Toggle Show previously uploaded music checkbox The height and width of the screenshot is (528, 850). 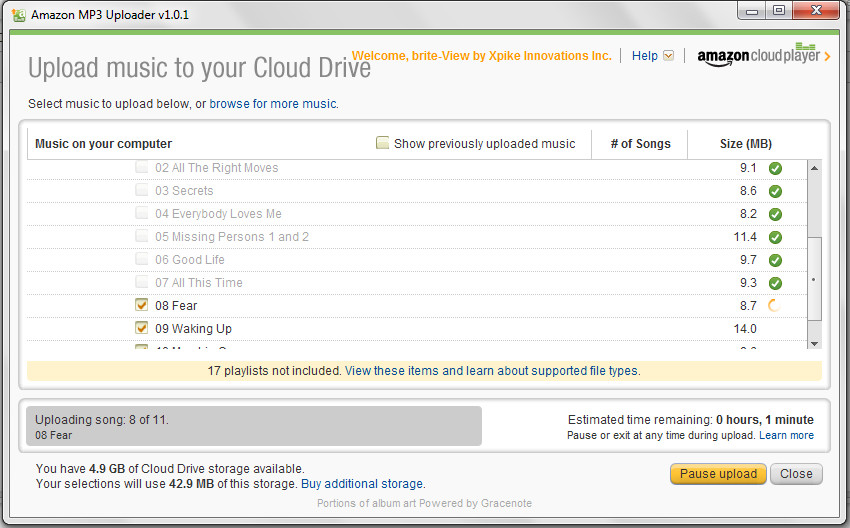(x=382, y=143)
